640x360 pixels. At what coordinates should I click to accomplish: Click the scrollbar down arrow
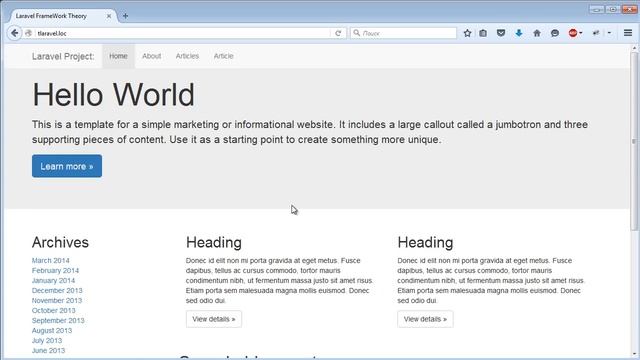tap(634, 354)
